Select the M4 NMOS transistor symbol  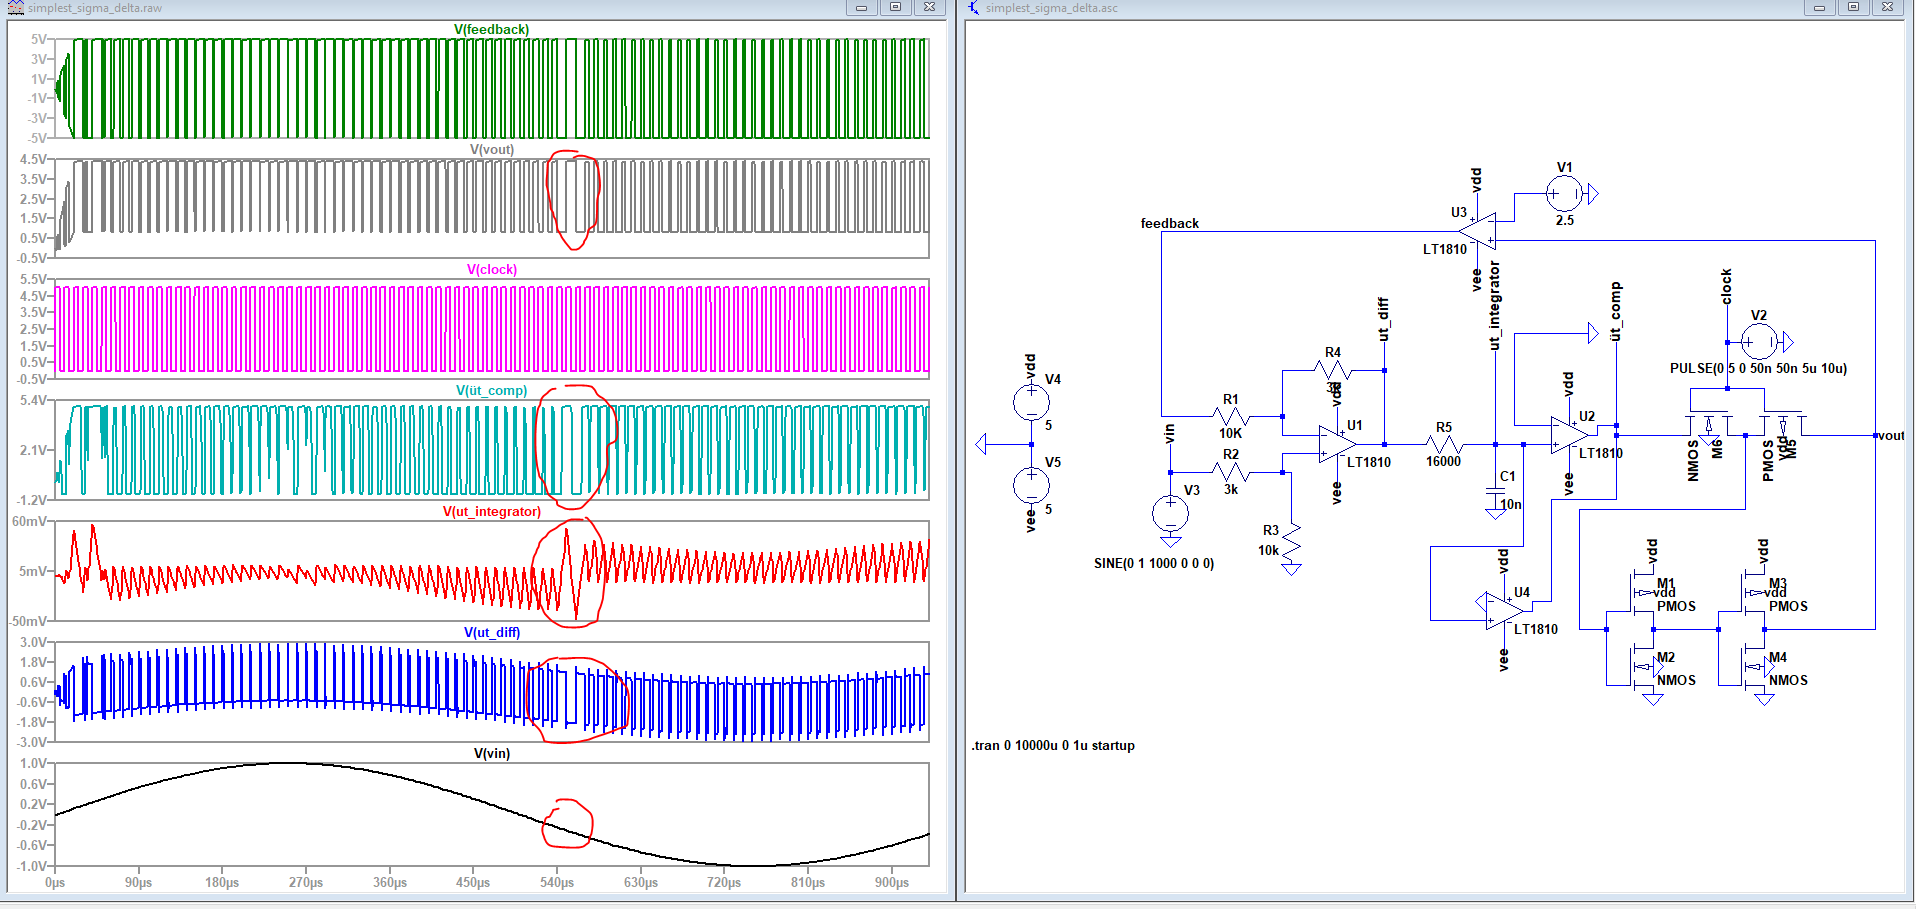tap(1757, 667)
